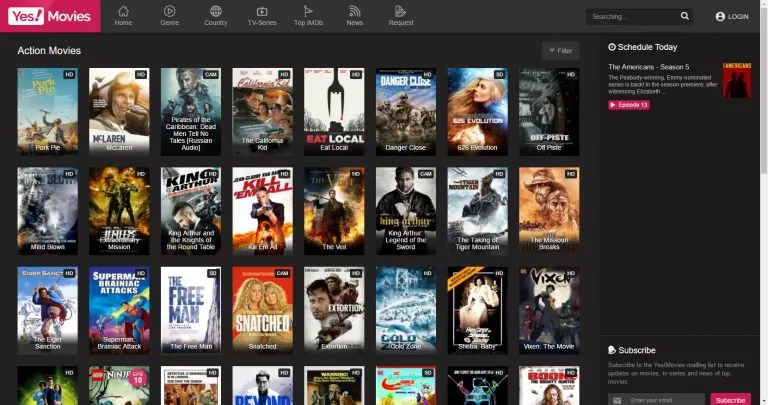Click the Action Movies heading
This screenshot has width=768, height=405.
(x=49, y=50)
